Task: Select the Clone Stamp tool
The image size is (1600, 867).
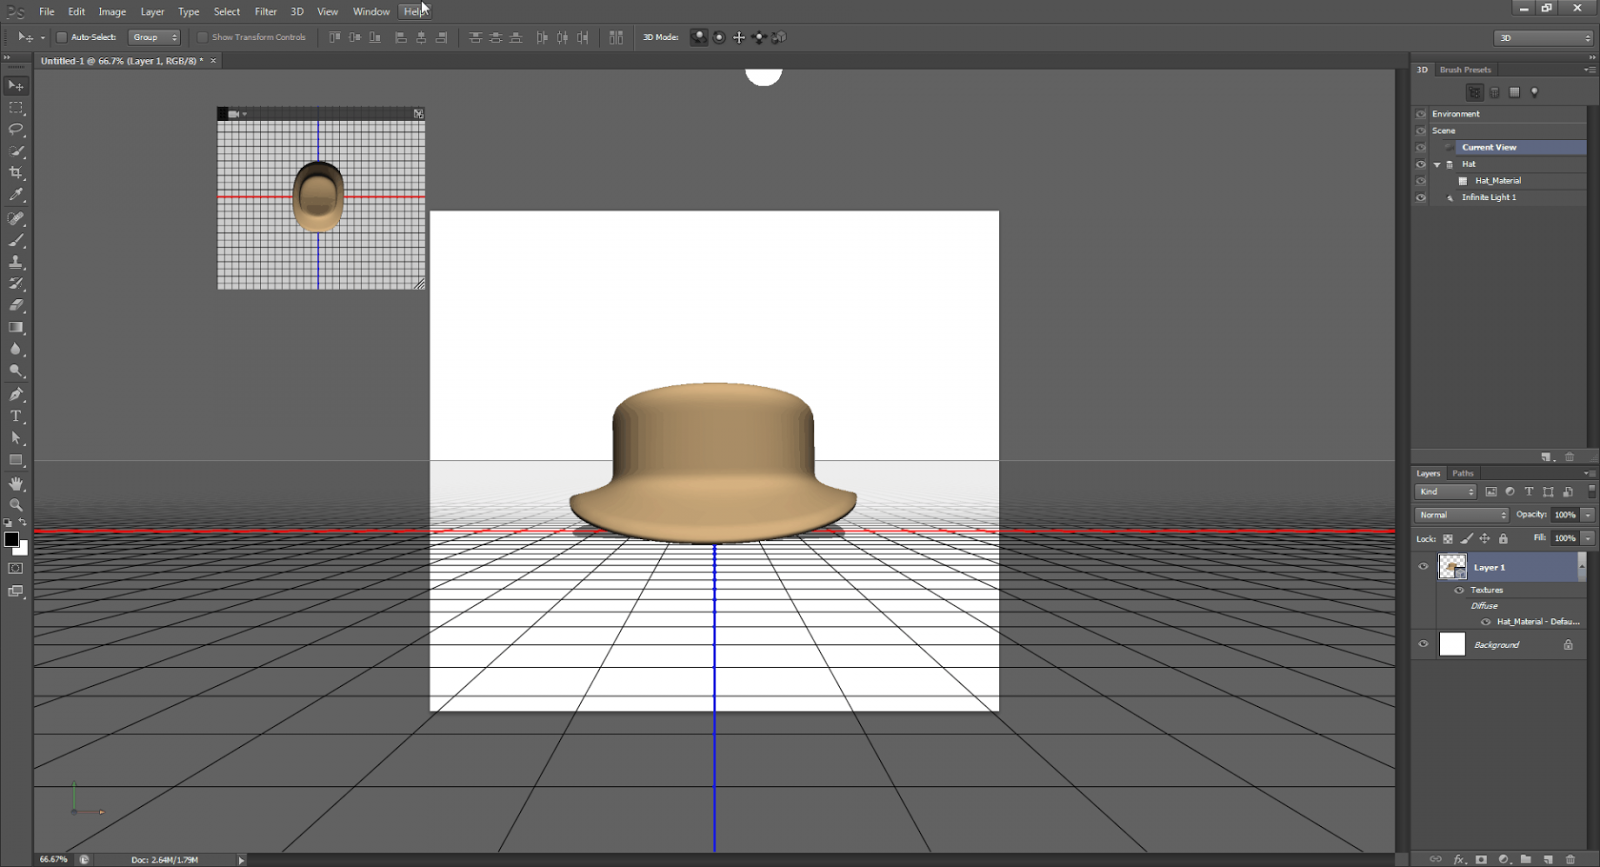Action: pos(16,262)
